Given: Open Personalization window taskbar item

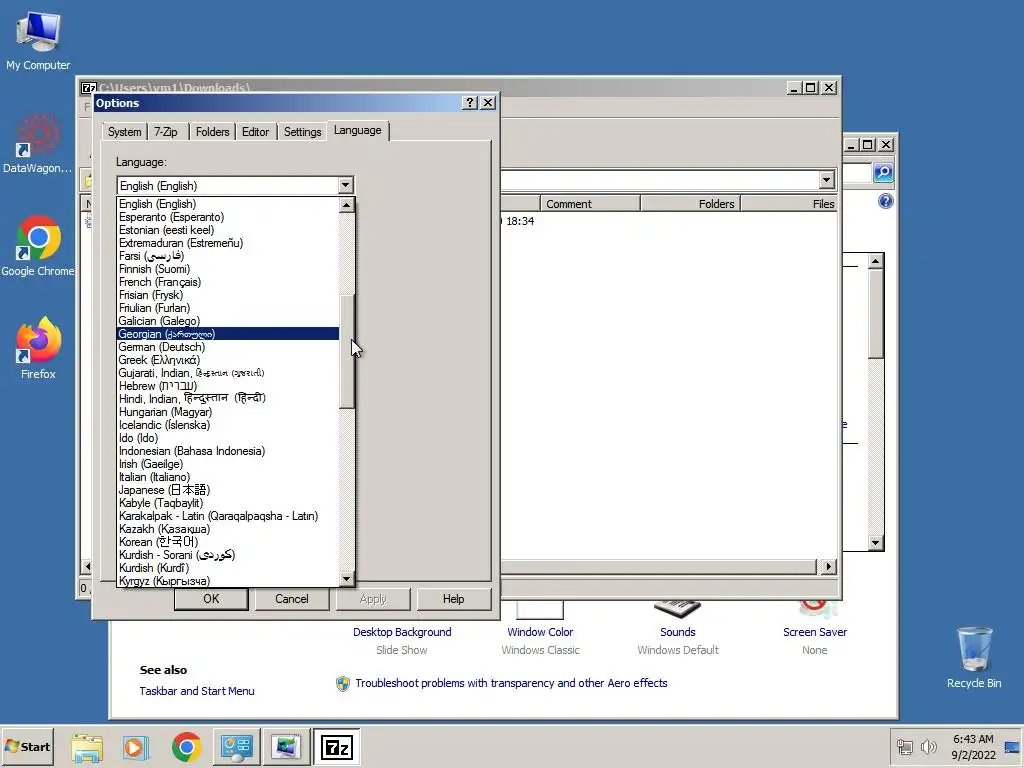Looking at the screenshot, I should coord(286,747).
